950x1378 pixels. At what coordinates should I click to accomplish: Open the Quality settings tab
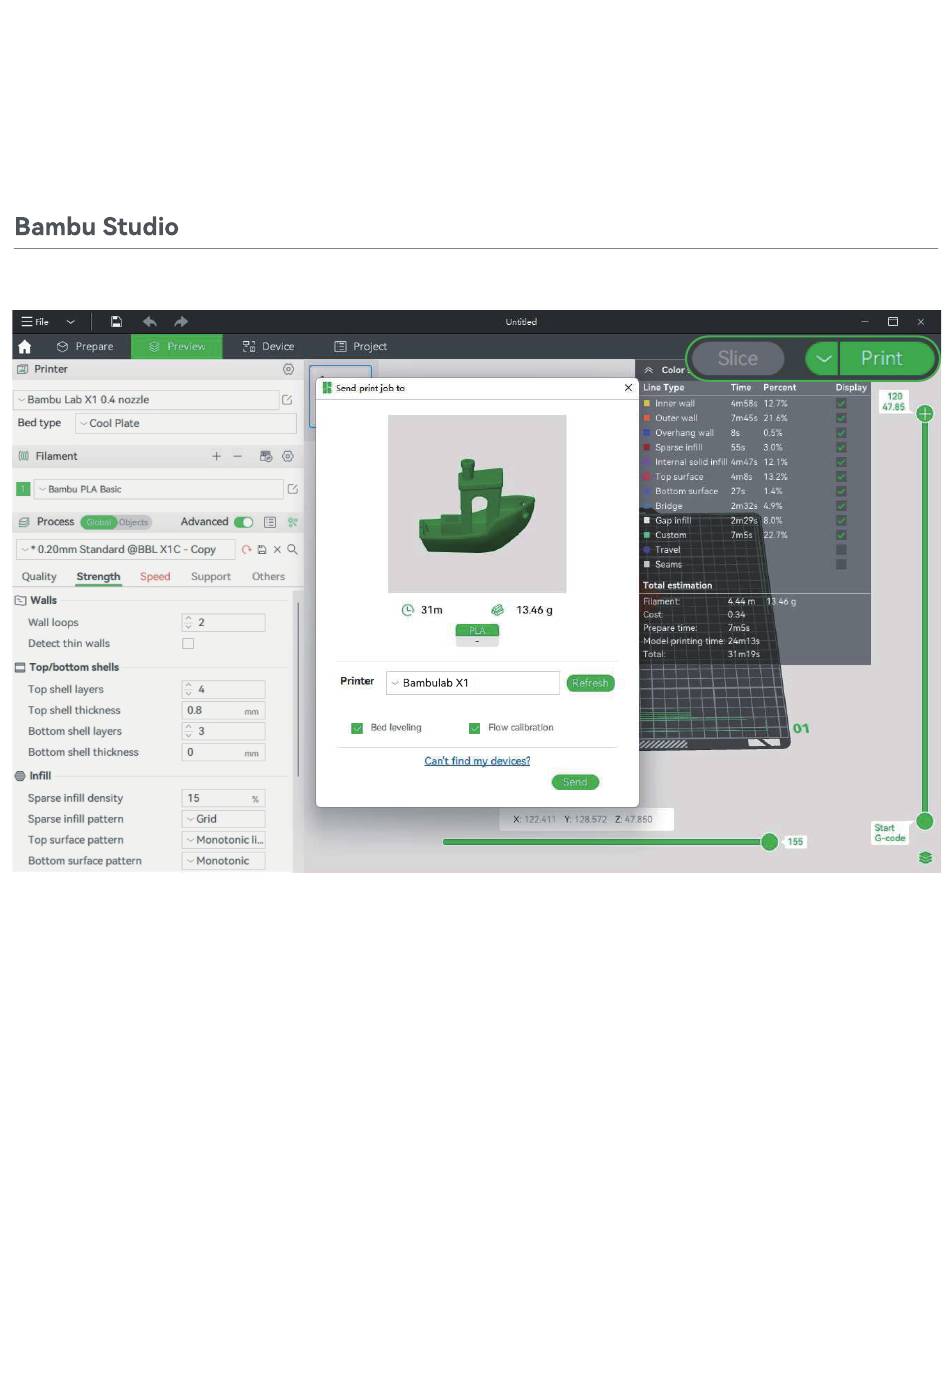(x=39, y=577)
